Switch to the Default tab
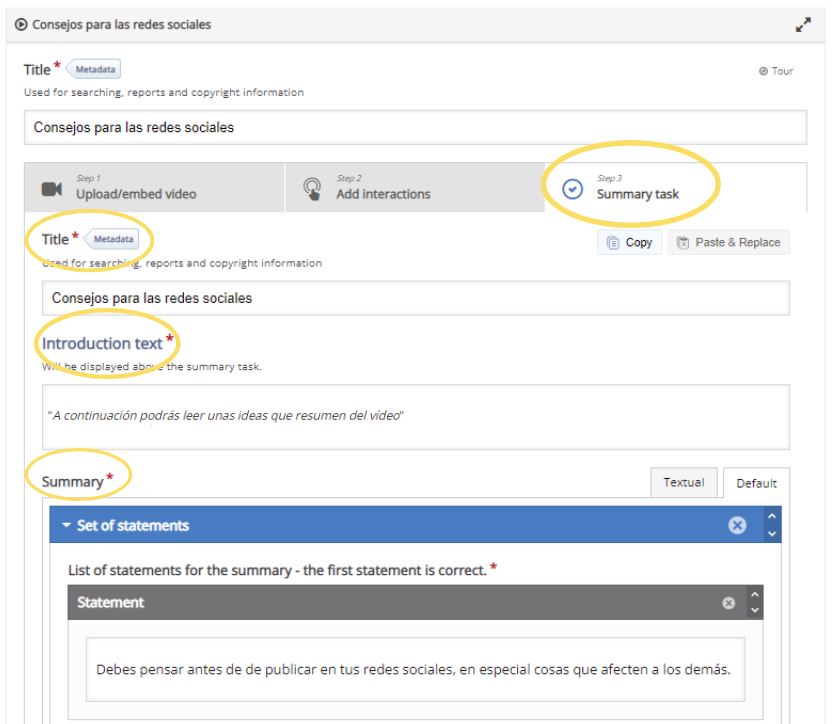 (756, 483)
